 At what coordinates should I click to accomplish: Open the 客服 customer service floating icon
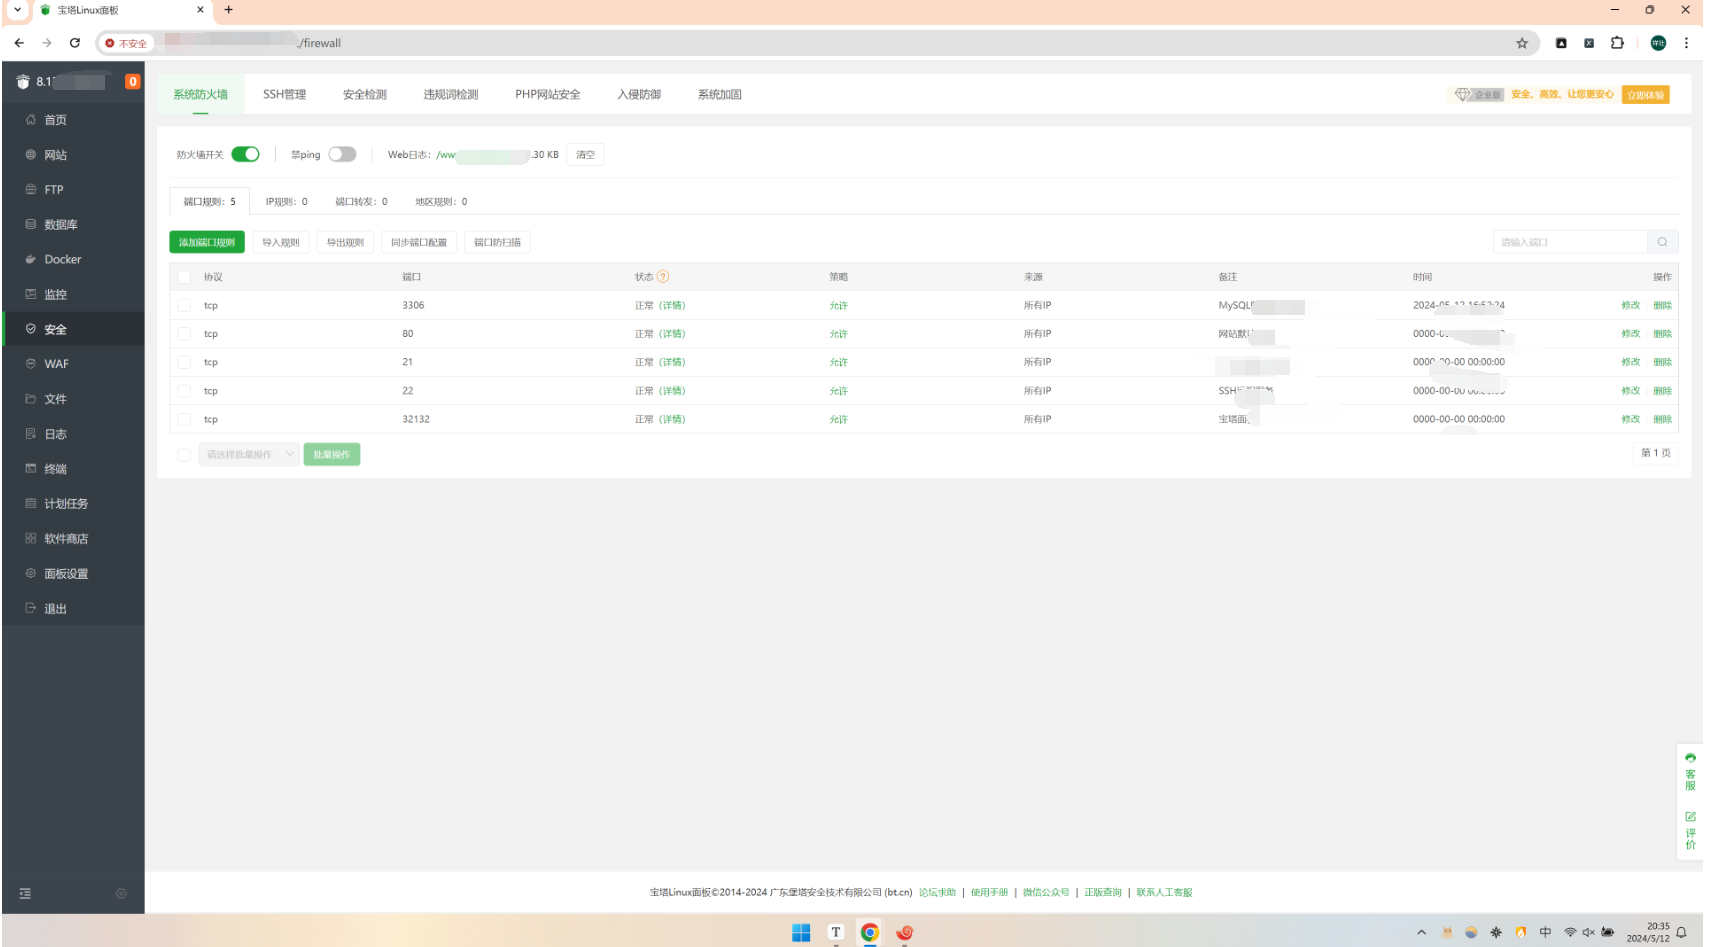pyautogui.click(x=1690, y=771)
